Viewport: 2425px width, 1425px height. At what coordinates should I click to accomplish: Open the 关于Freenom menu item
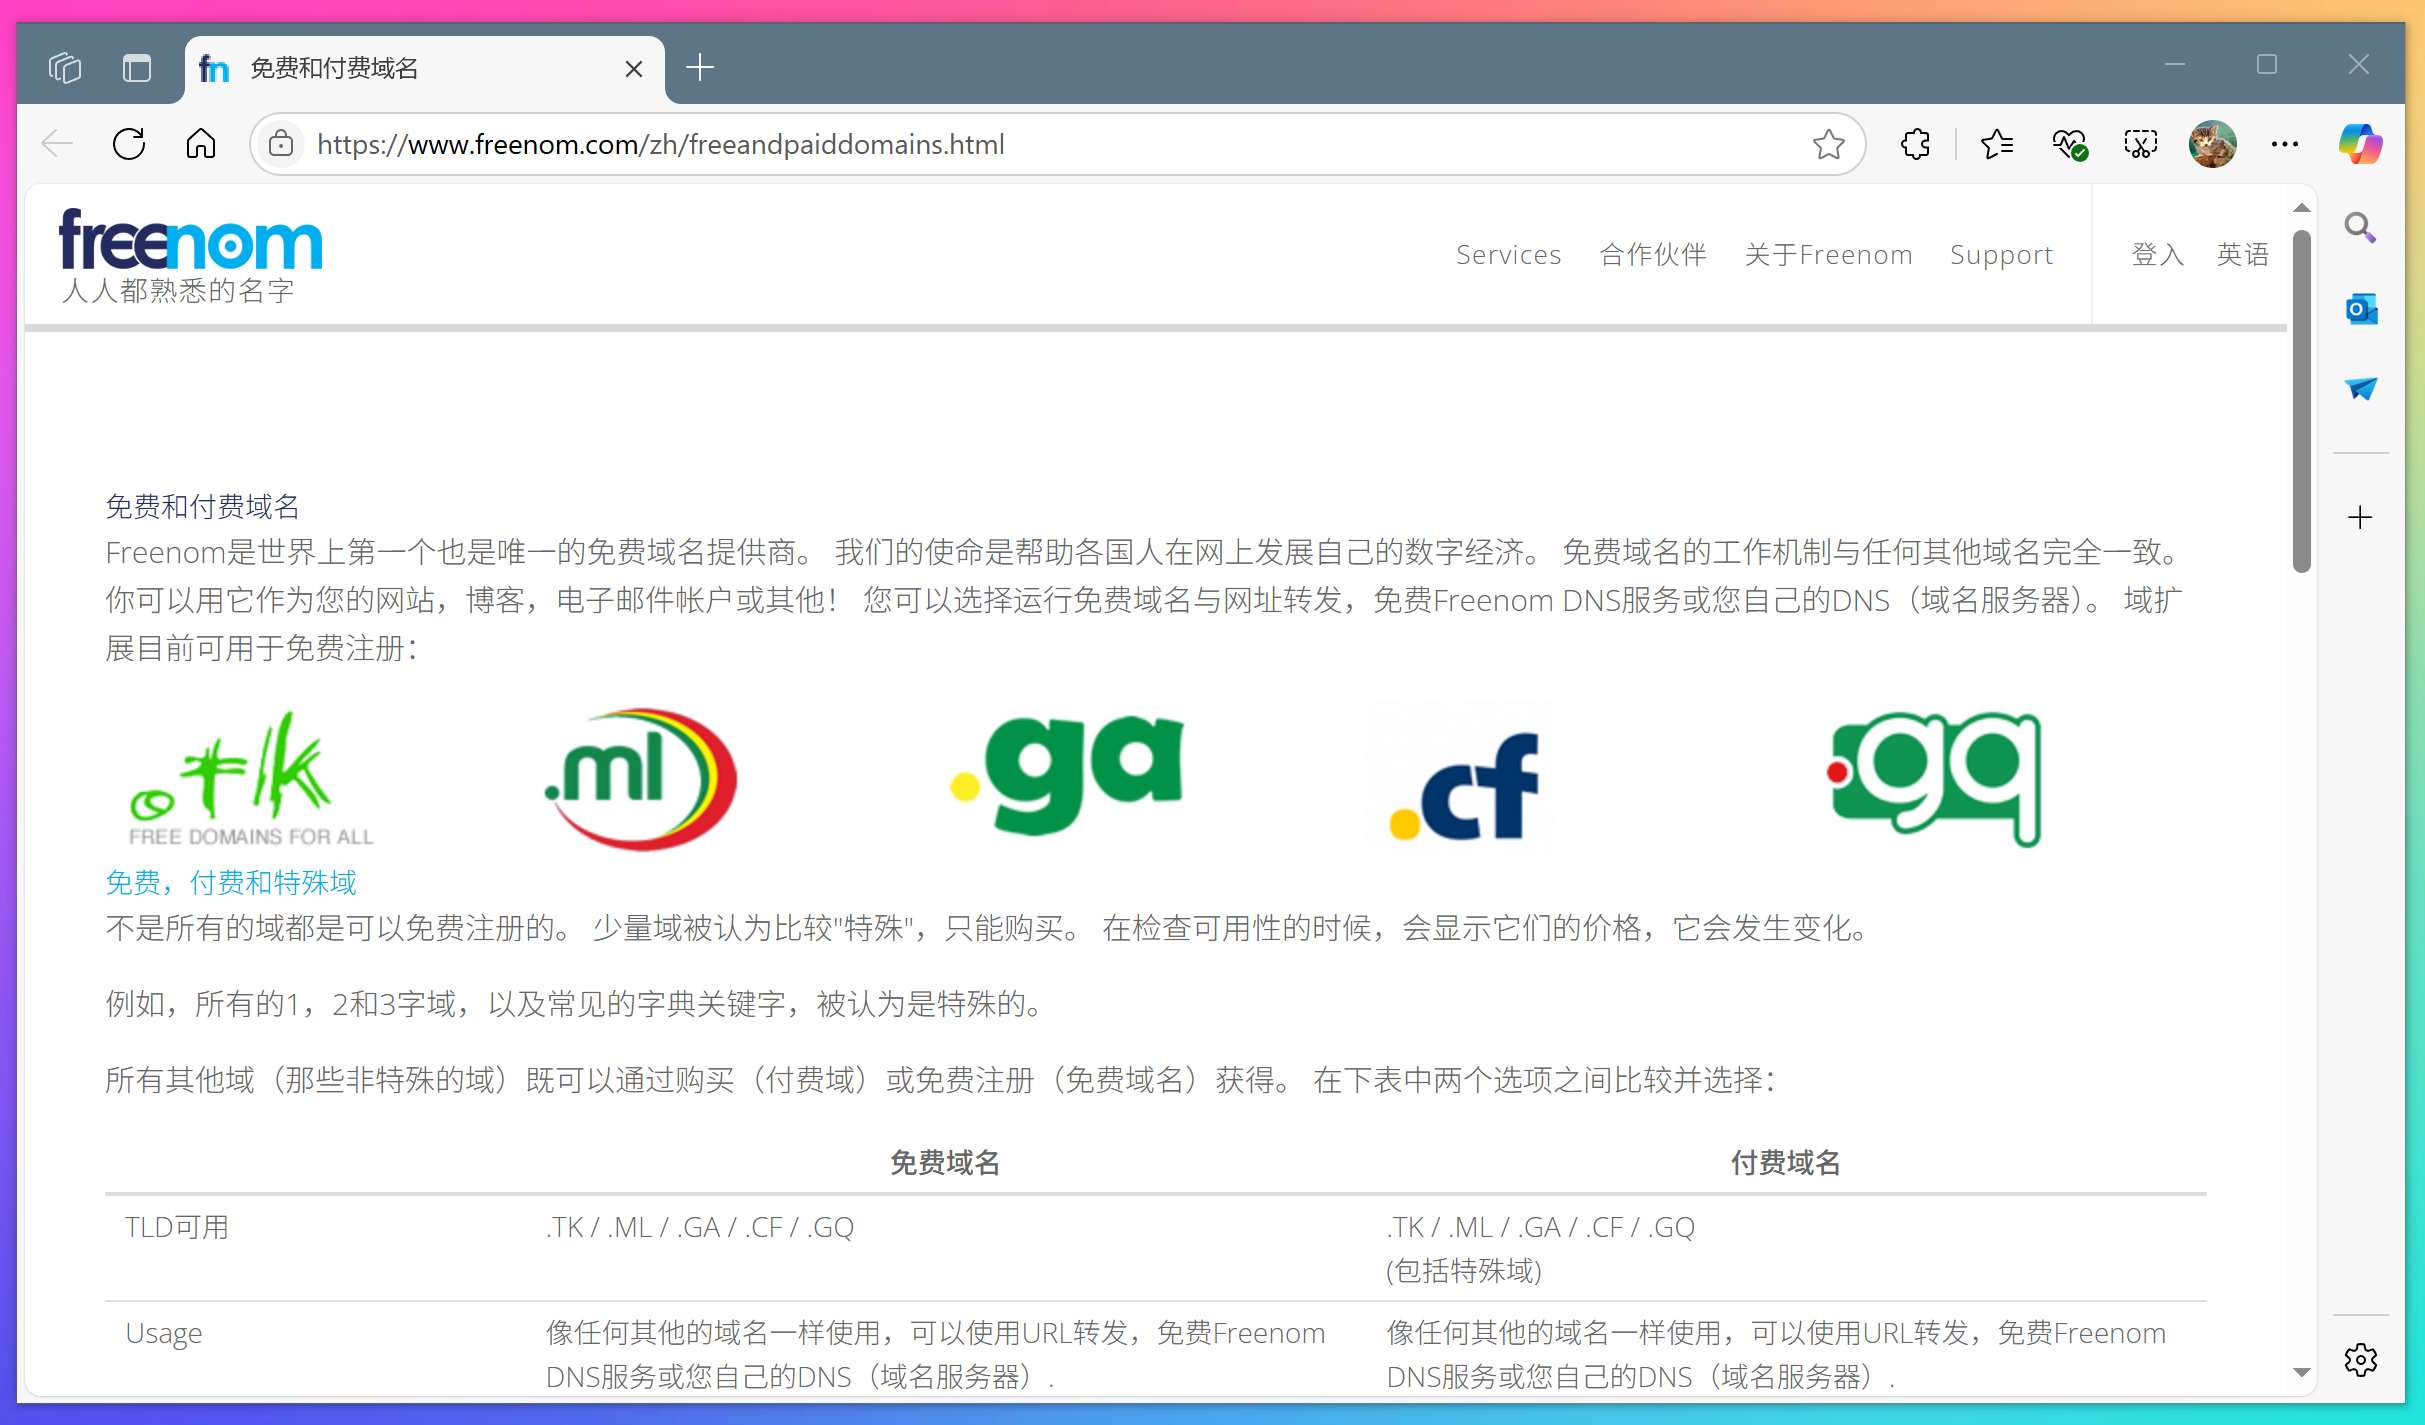click(x=1828, y=254)
